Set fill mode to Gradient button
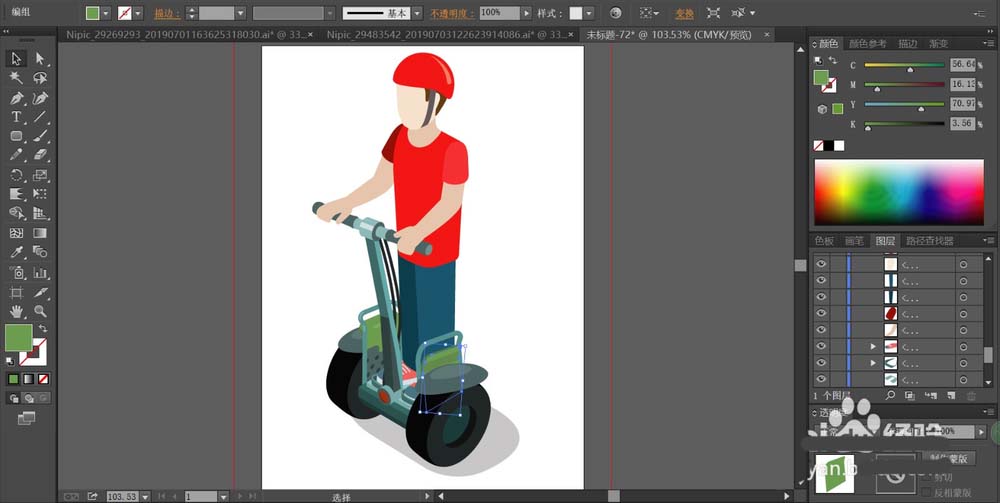Screen dimensions: 1000x503 [x=28, y=379]
